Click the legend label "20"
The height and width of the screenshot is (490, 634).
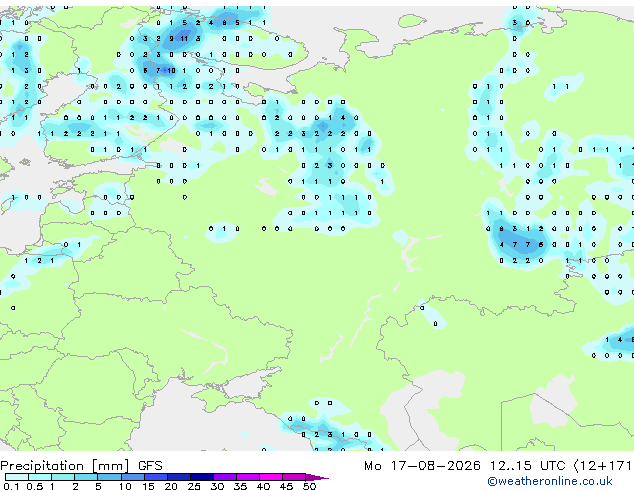(171, 486)
